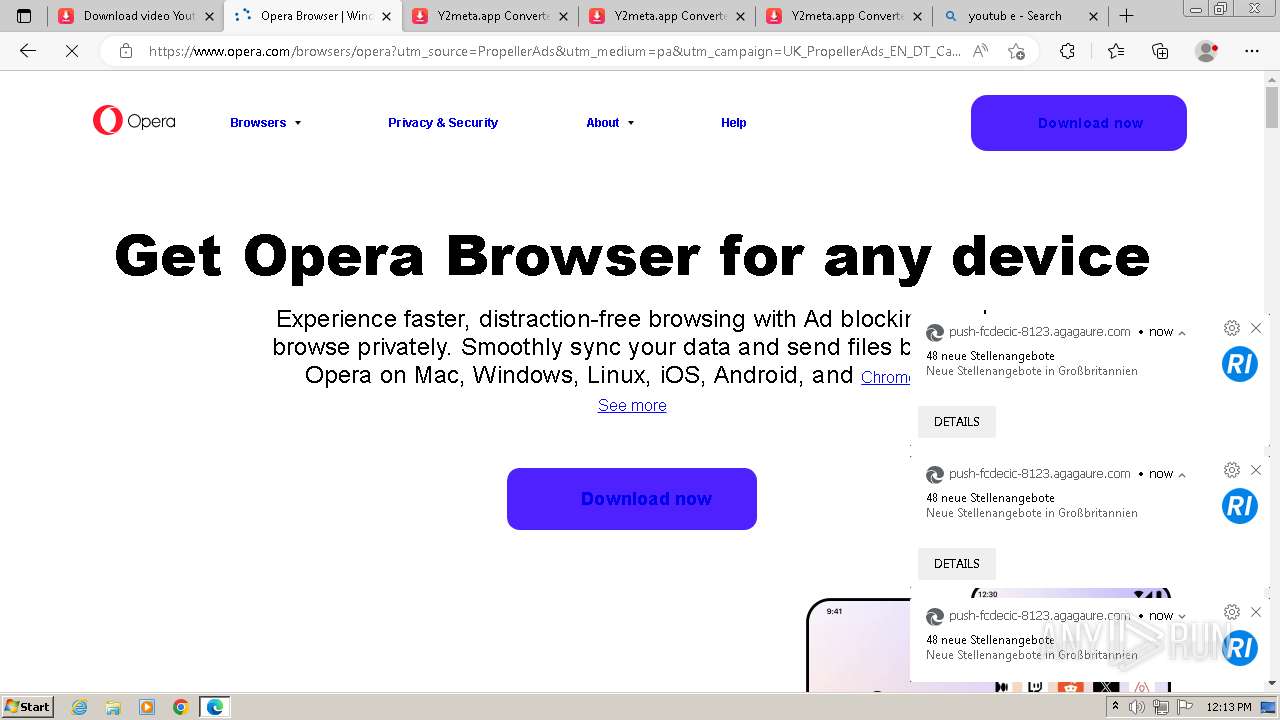Click the Download now button below See more
Viewport: 1280px width, 720px height.
tap(632, 499)
